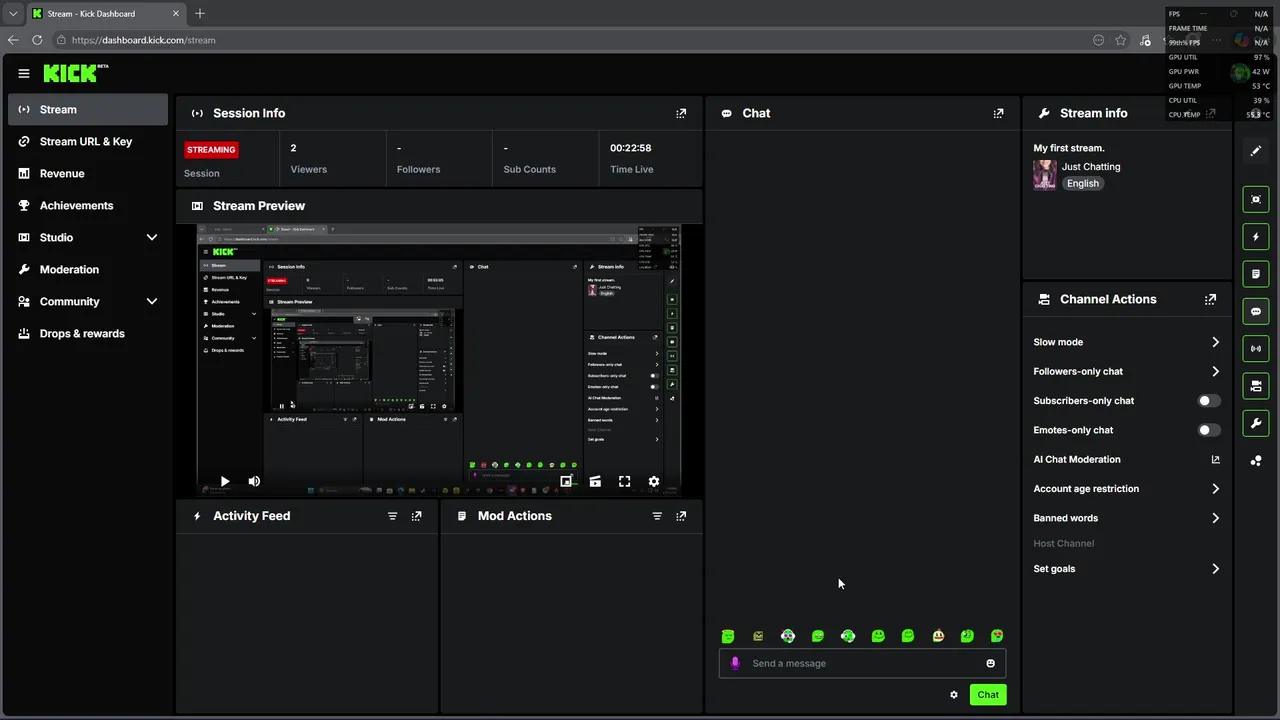Open Mod Actions filter options
Viewport: 1280px width, 720px height.
click(657, 516)
